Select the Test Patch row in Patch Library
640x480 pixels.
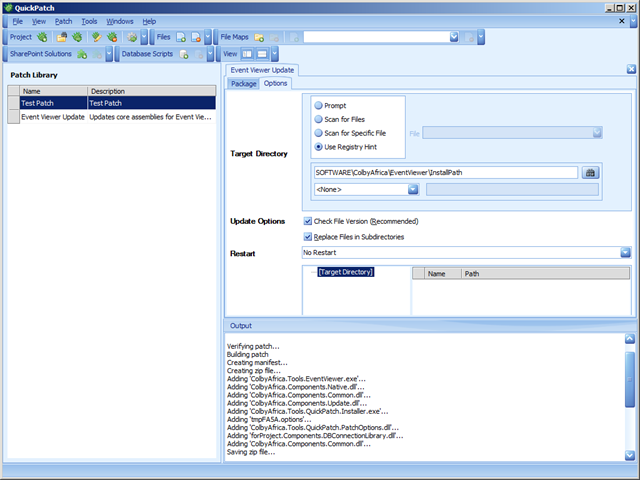111,103
